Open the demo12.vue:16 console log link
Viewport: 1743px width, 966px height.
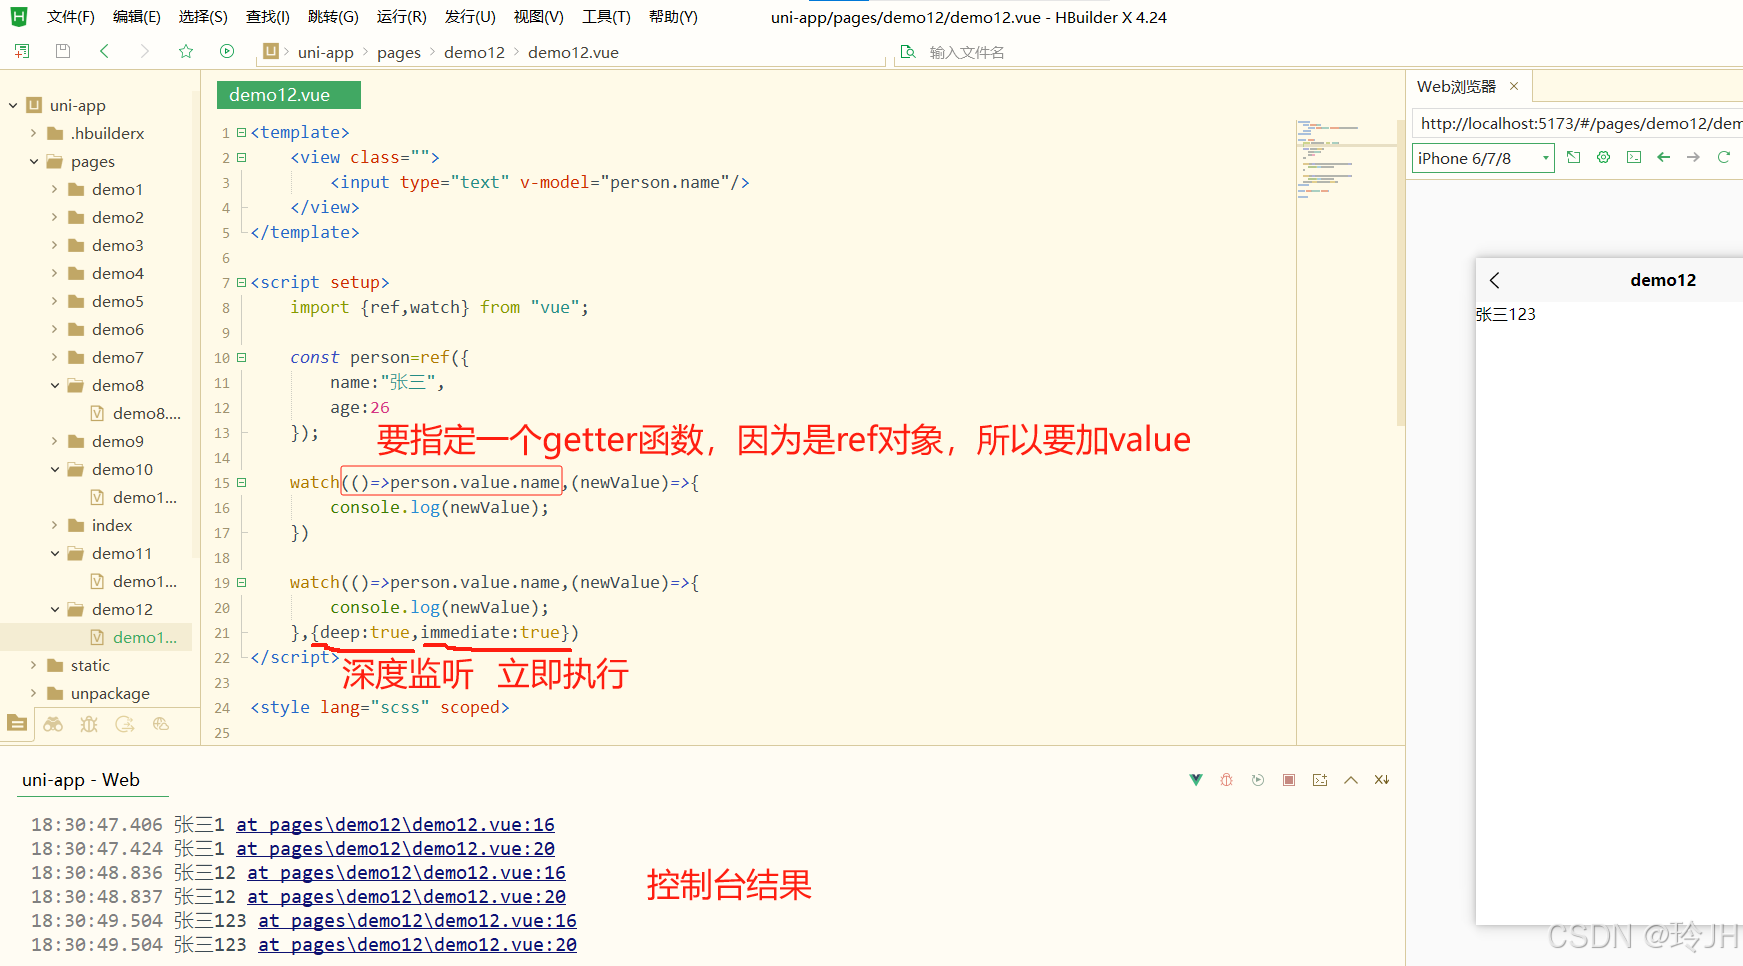tap(395, 824)
